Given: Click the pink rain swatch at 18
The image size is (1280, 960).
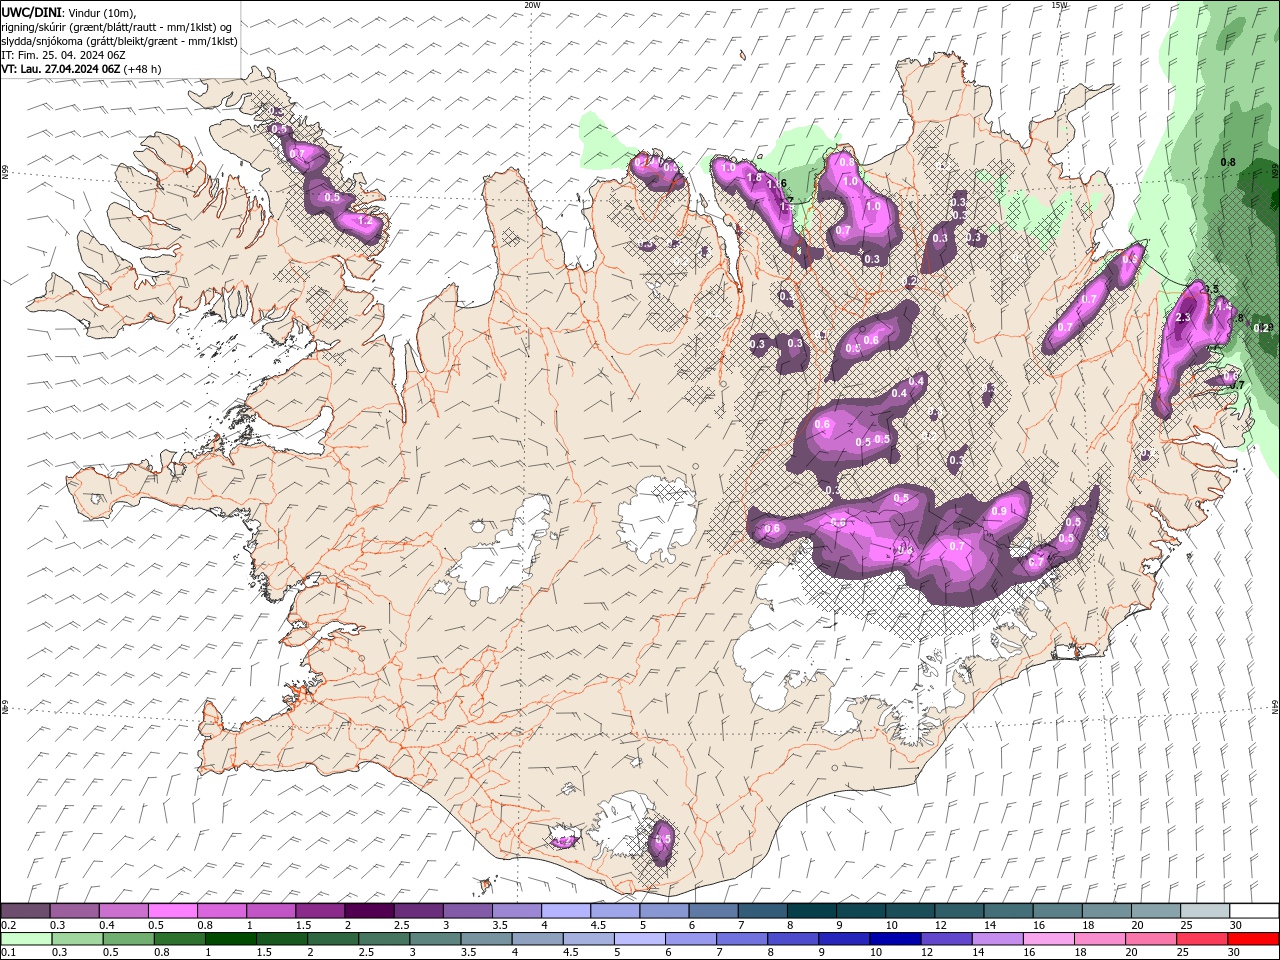Looking at the screenshot, I should tap(1099, 939).
